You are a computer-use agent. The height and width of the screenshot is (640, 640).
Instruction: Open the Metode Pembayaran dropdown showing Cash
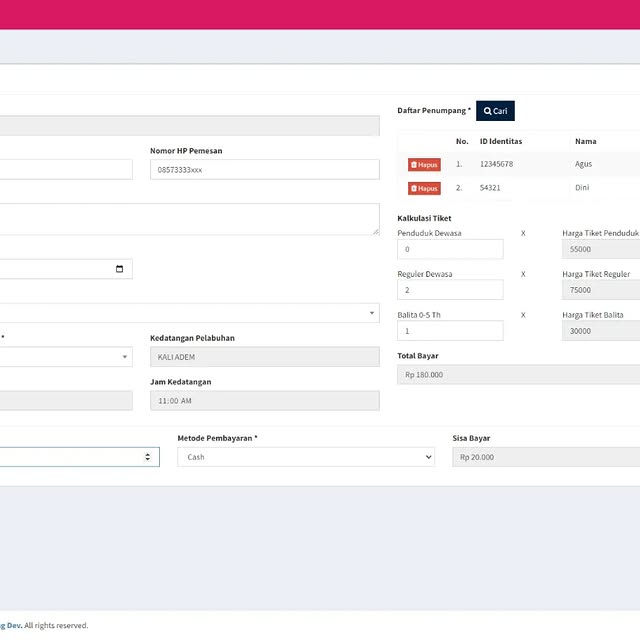(305, 457)
